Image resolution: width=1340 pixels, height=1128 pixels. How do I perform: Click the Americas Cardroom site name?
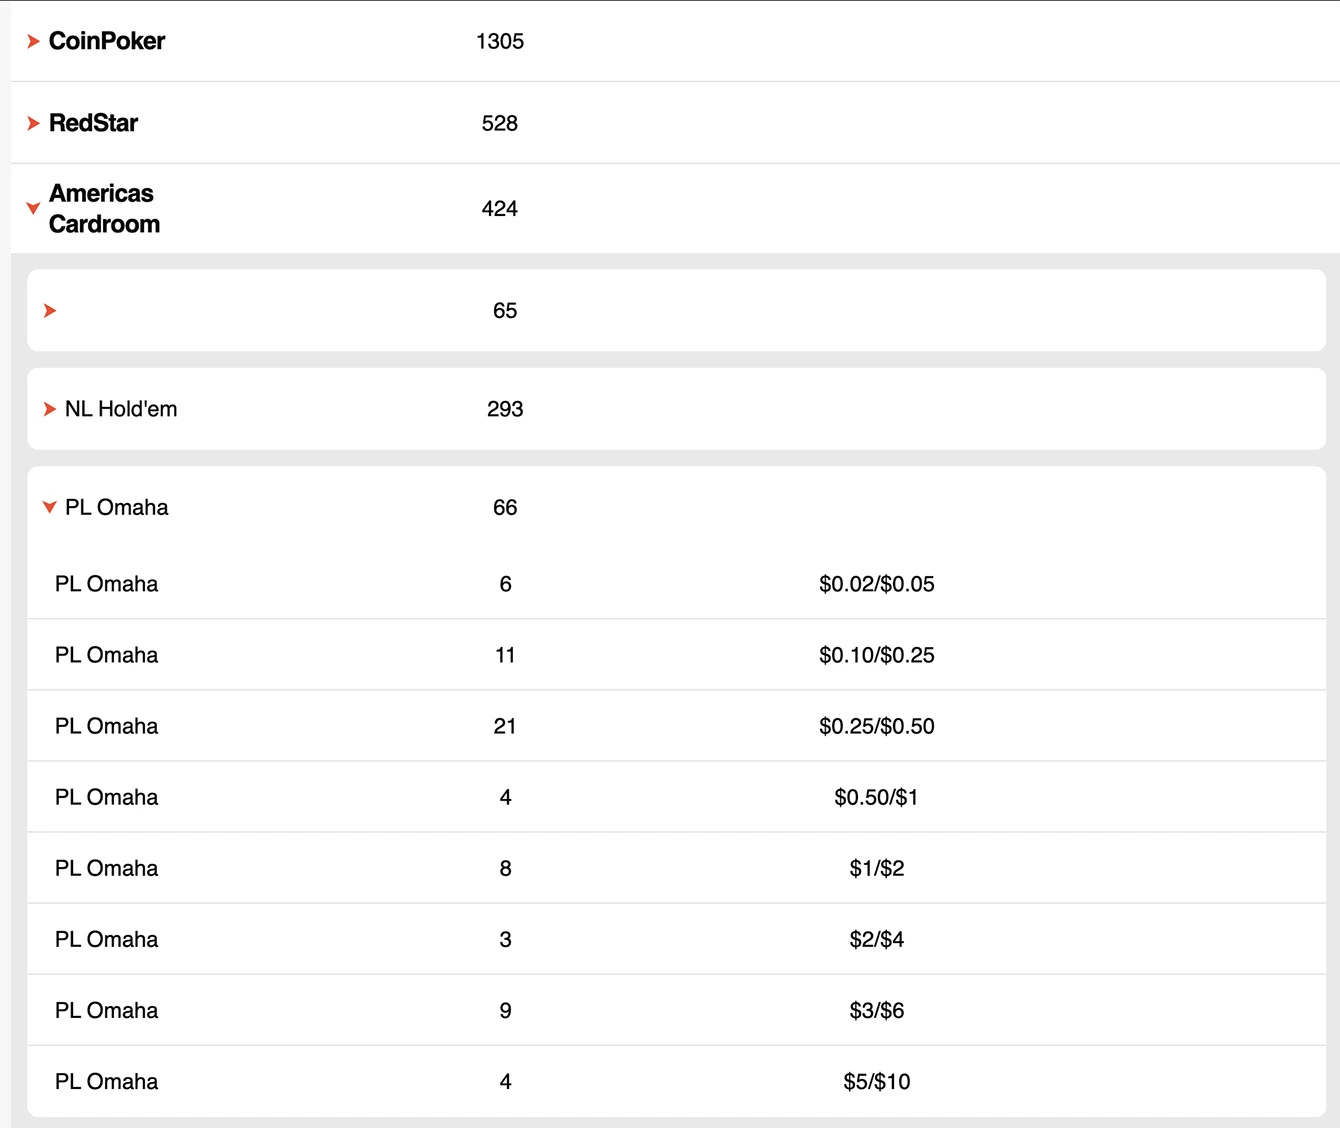pyautogui.click(x=104, y=208)
